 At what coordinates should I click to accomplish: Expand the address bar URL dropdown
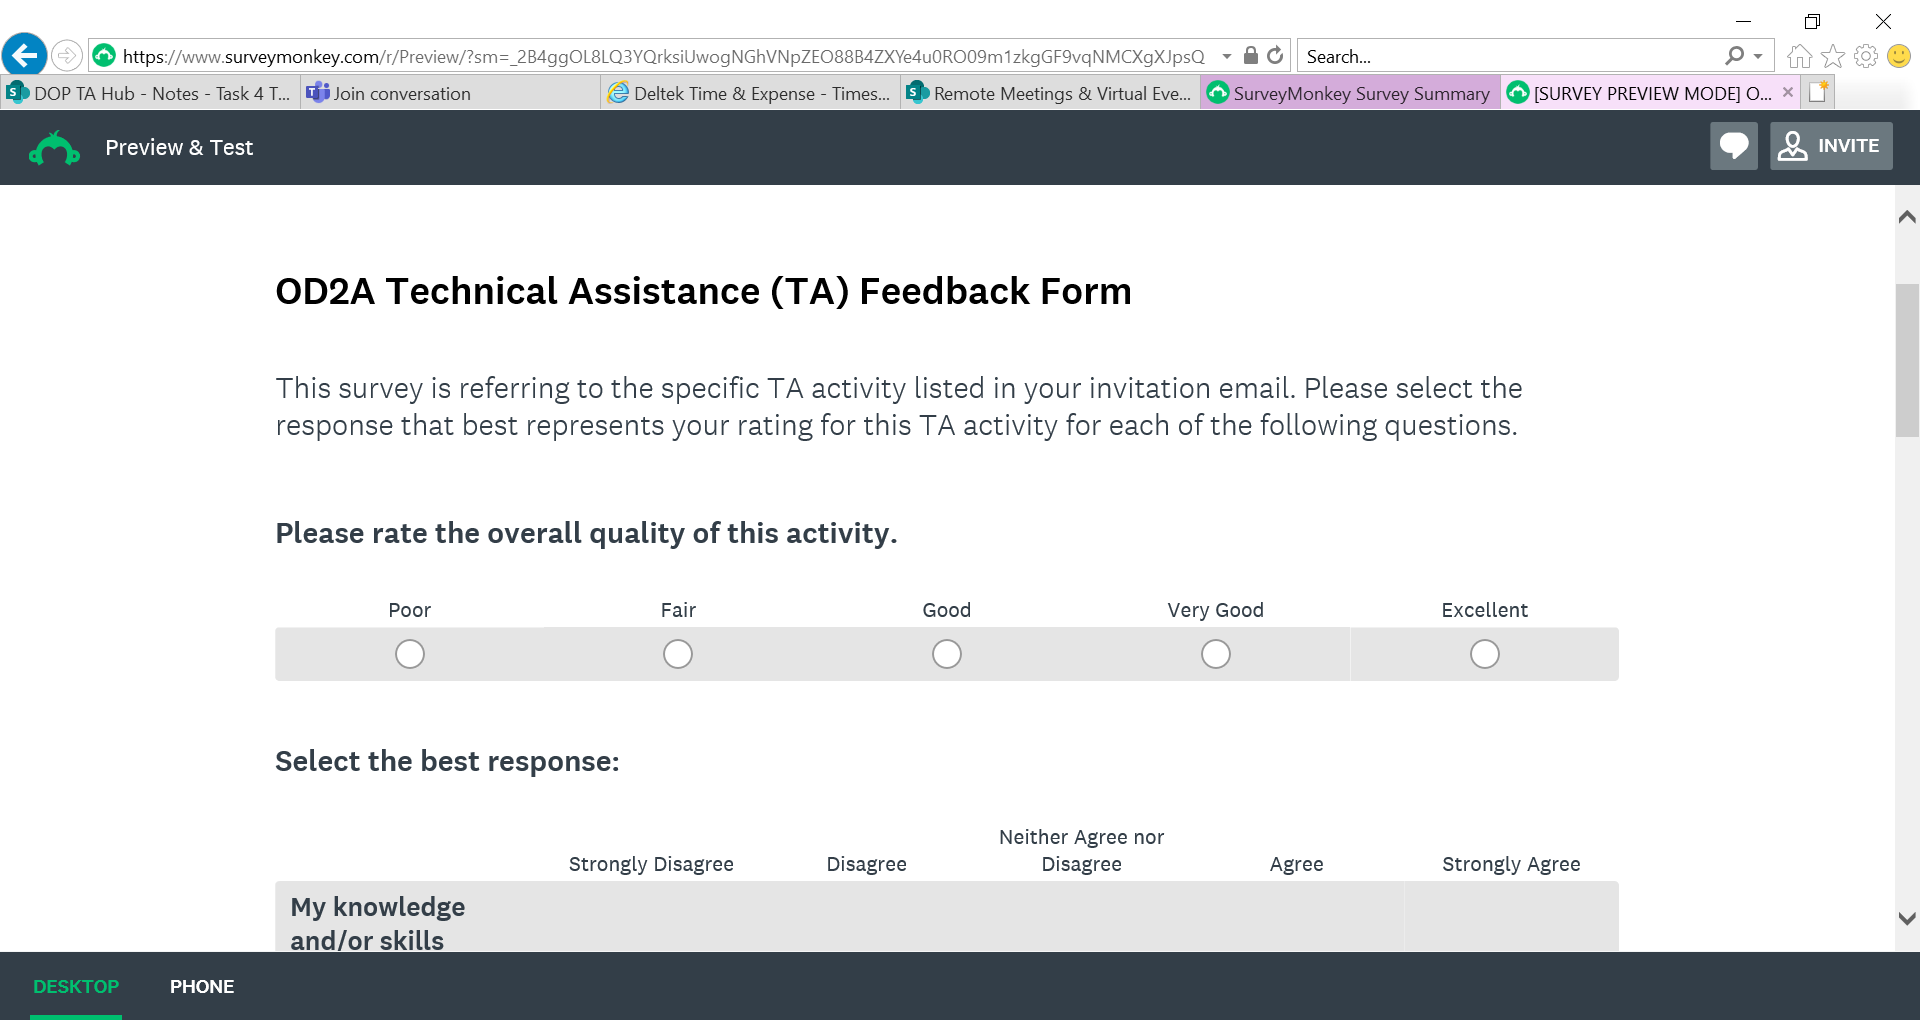[x=1227, y=56]
